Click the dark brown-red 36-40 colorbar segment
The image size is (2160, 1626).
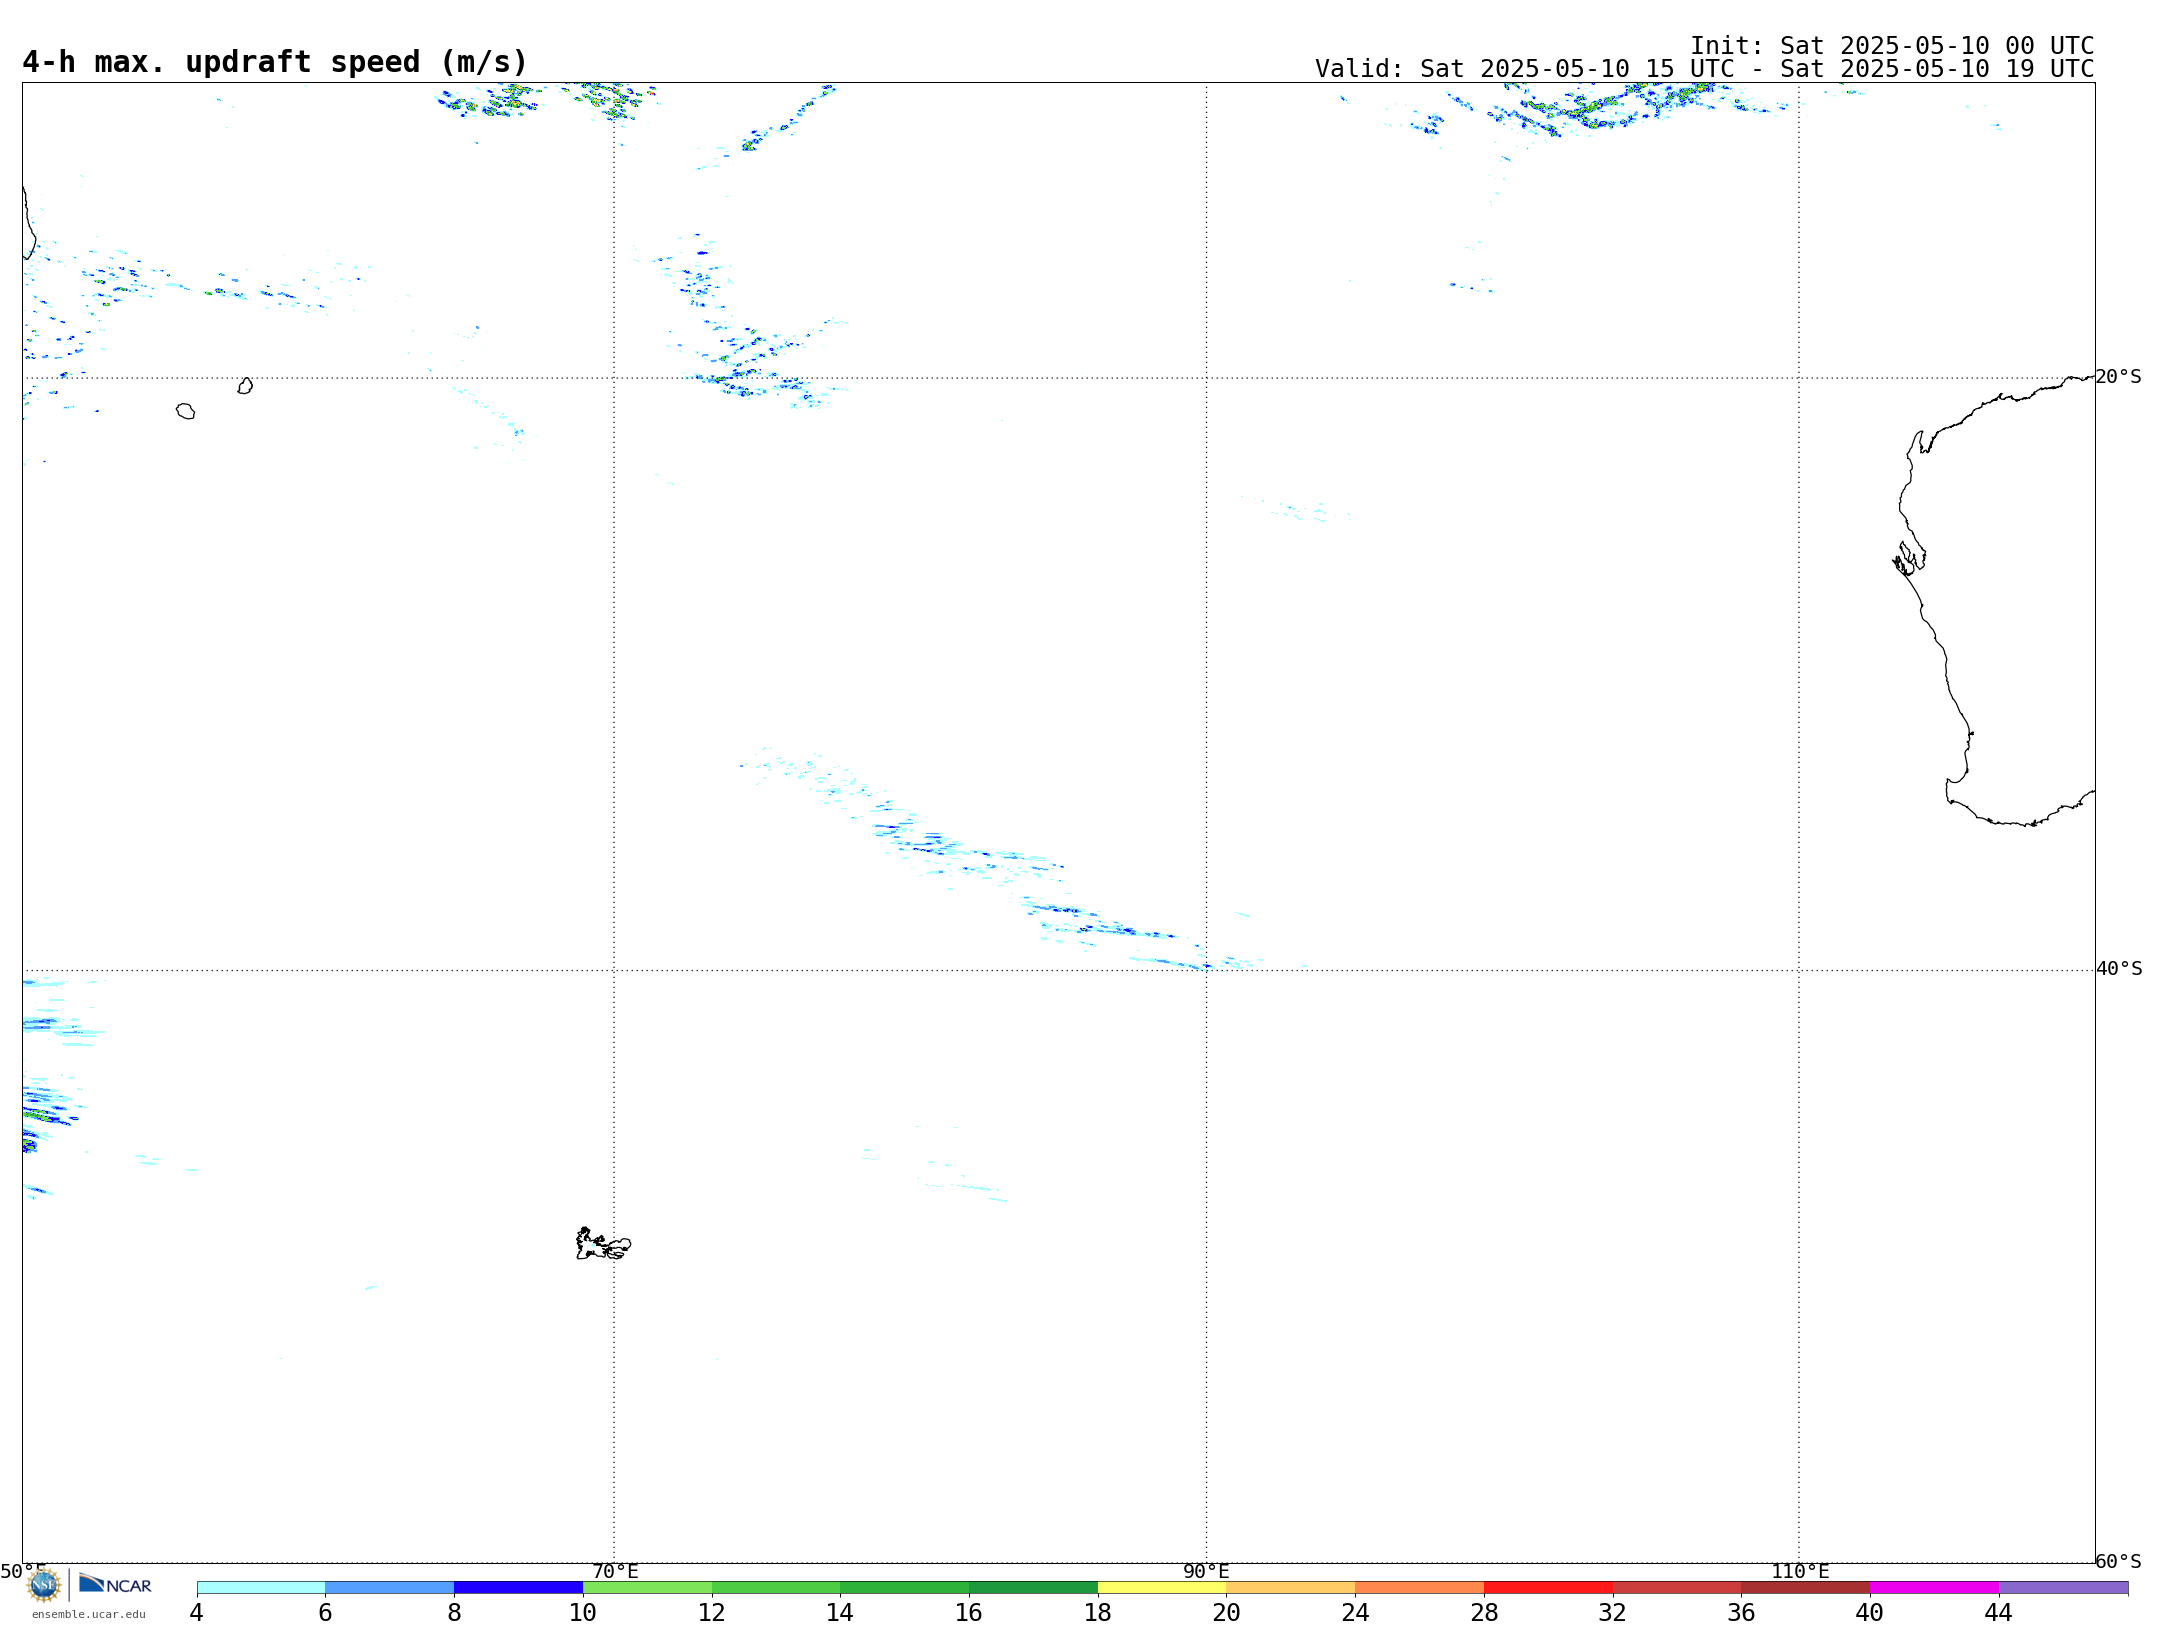click(1806, 1587)
